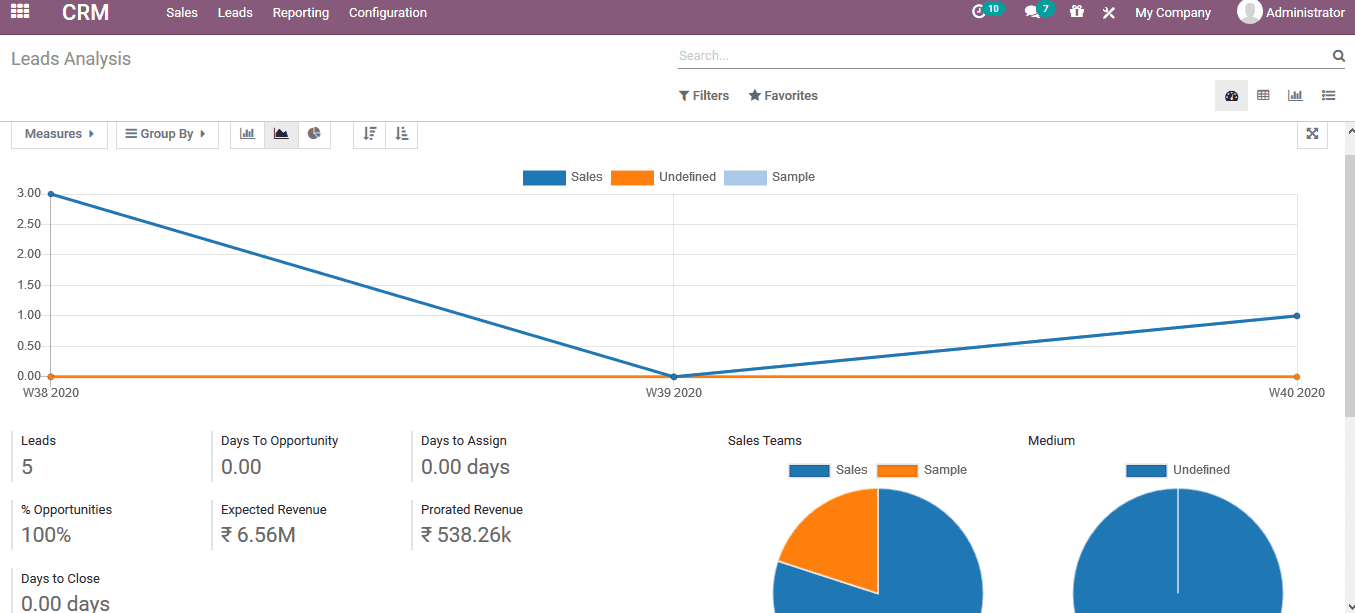Toggle the line chart type
This screenshot has width=1355, height=613.
pyautogui.click(x=281, y=134)
